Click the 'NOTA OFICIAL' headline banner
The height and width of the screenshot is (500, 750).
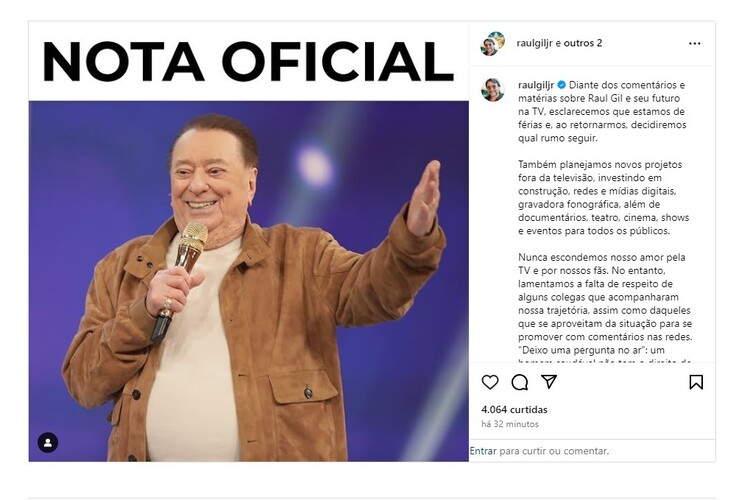(249, 61)
